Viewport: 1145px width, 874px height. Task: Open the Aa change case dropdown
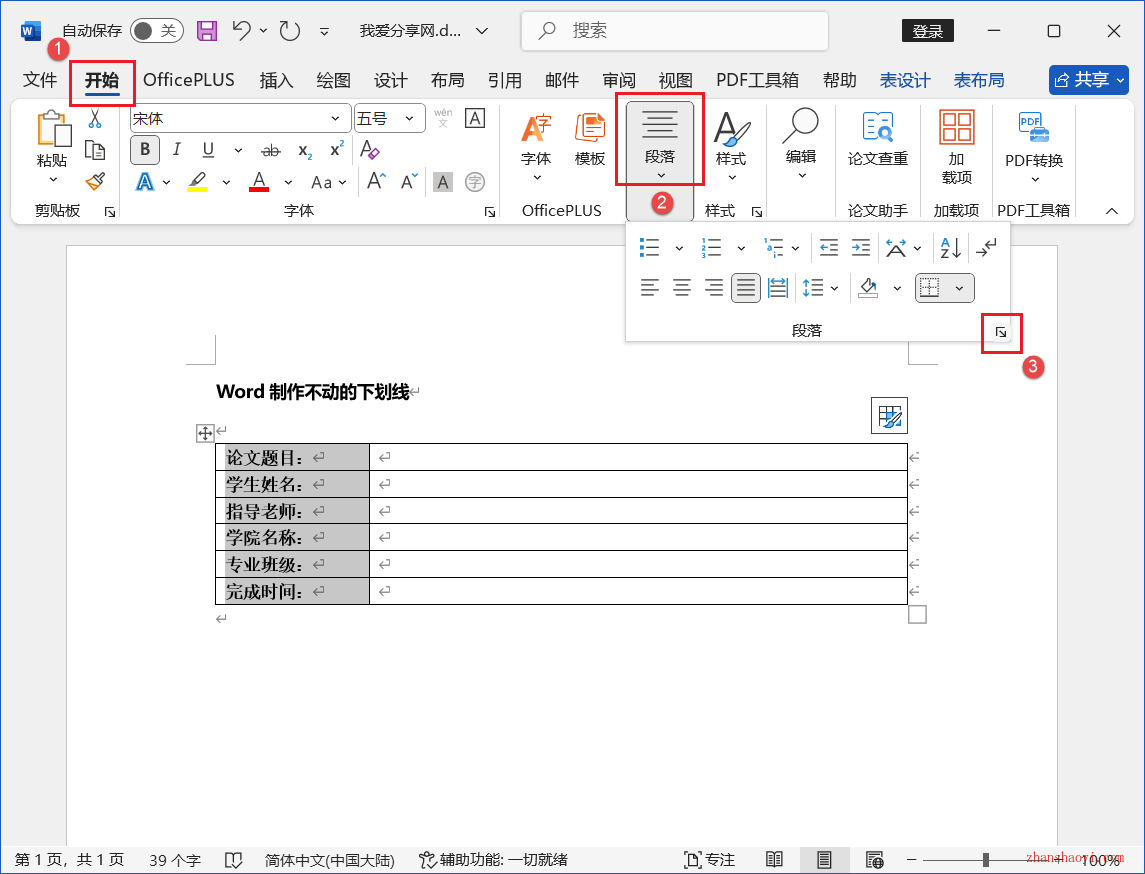pyautogui.click(x=329, y=182)
